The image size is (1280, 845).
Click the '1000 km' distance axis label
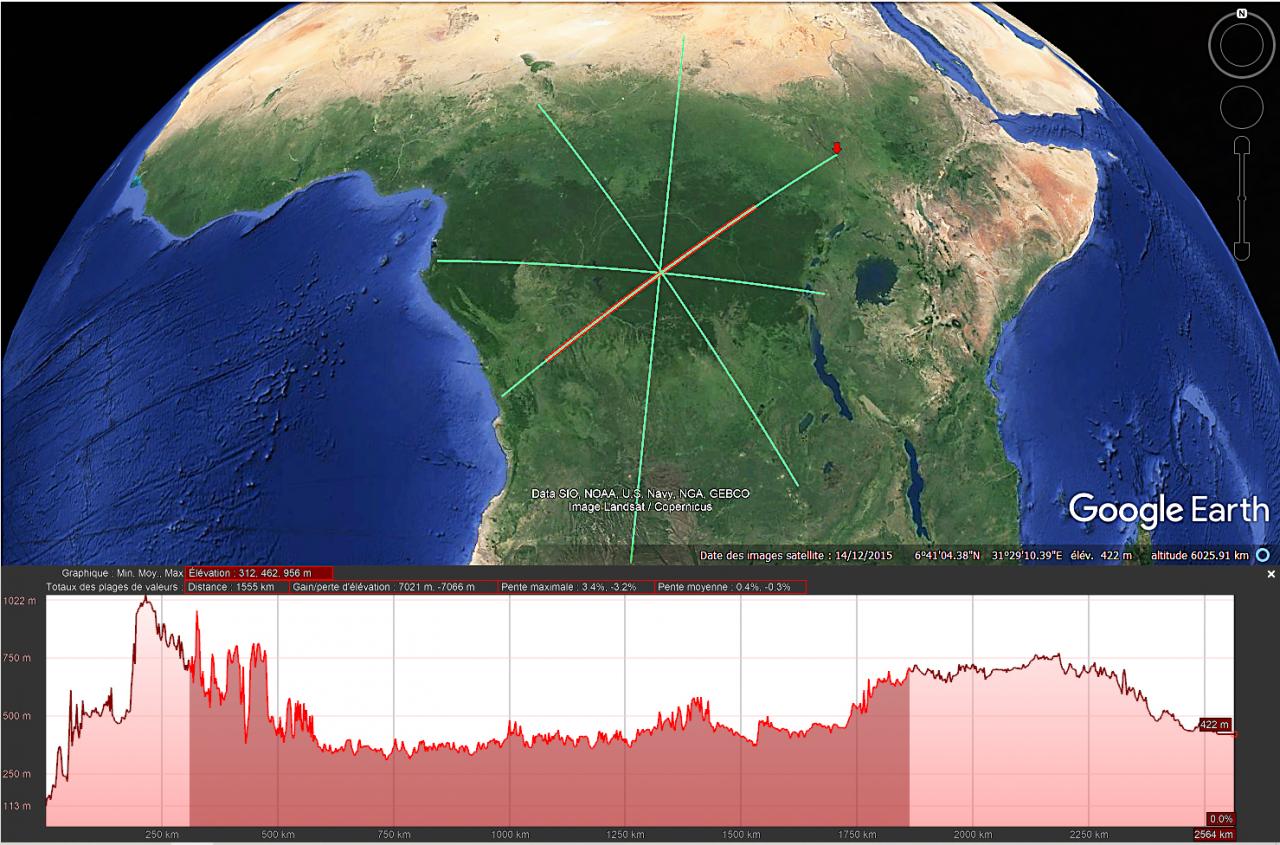[509, 835]
